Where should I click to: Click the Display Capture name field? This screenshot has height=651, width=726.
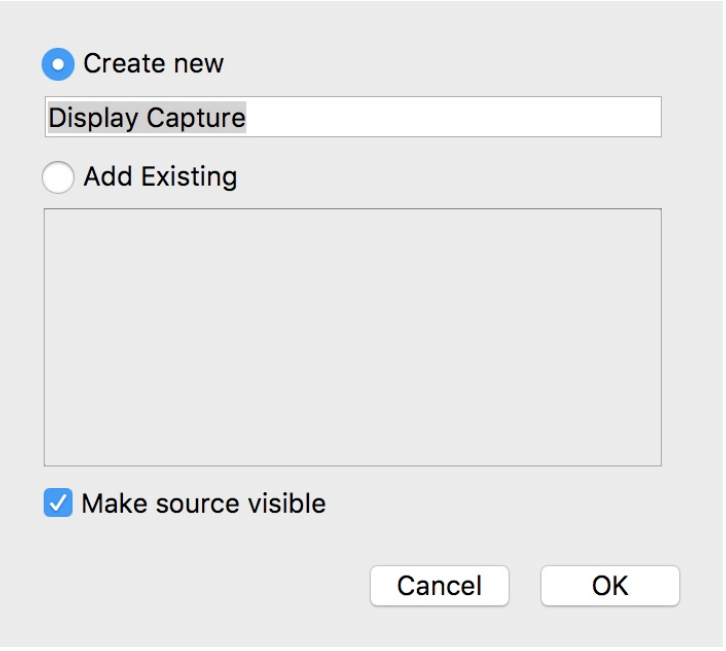pos(353,117)
